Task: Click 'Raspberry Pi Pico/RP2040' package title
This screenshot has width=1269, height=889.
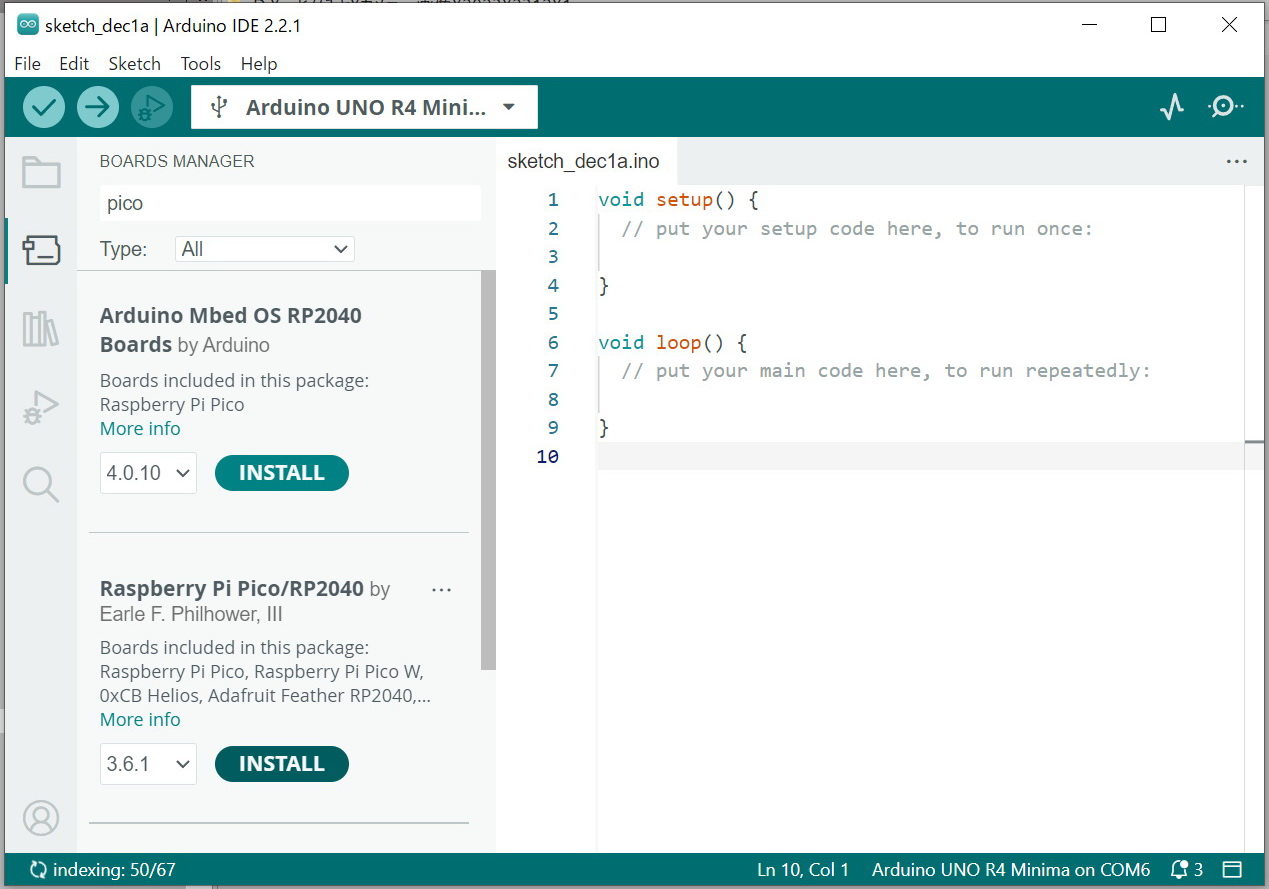Action: 232,589
